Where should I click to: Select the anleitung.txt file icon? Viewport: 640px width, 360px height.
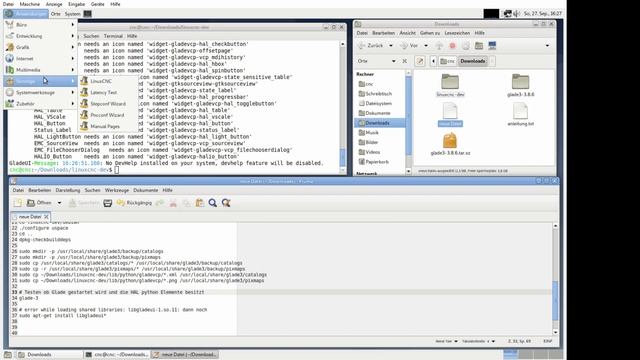point(520,111)
